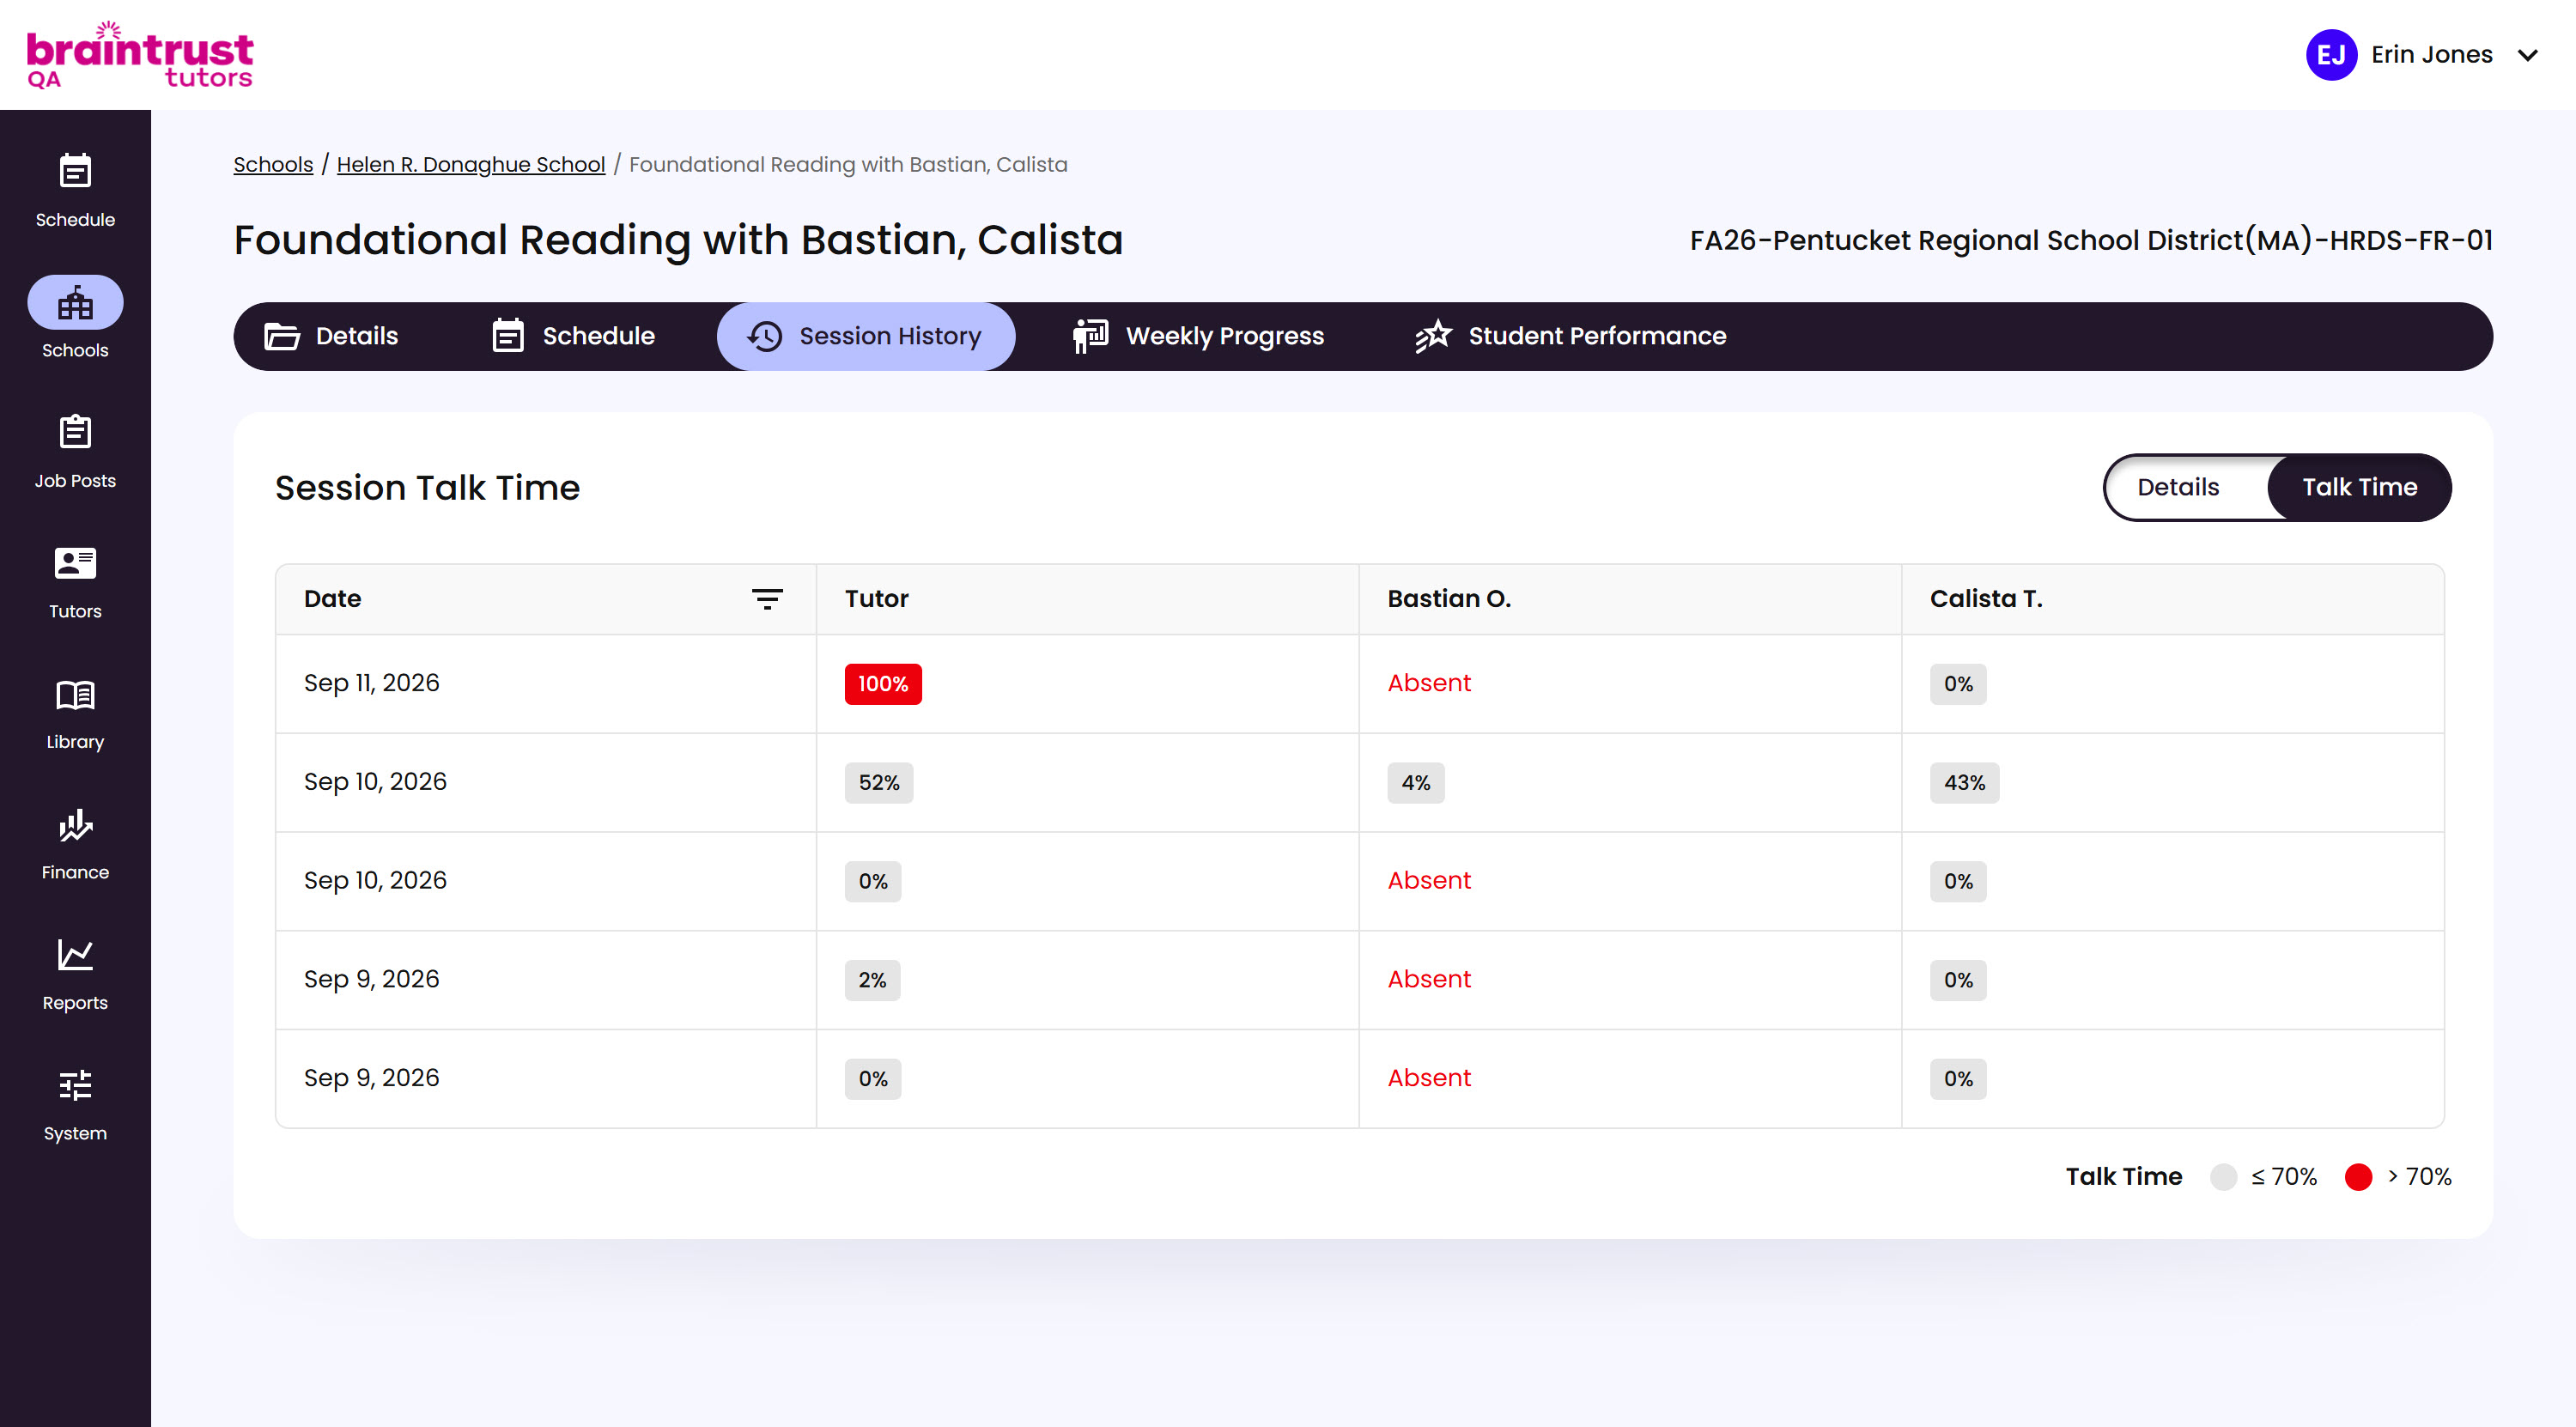Open Job Posts in the sidebar
This screenshot has width=2576, height=1427.
click(75, 452)
